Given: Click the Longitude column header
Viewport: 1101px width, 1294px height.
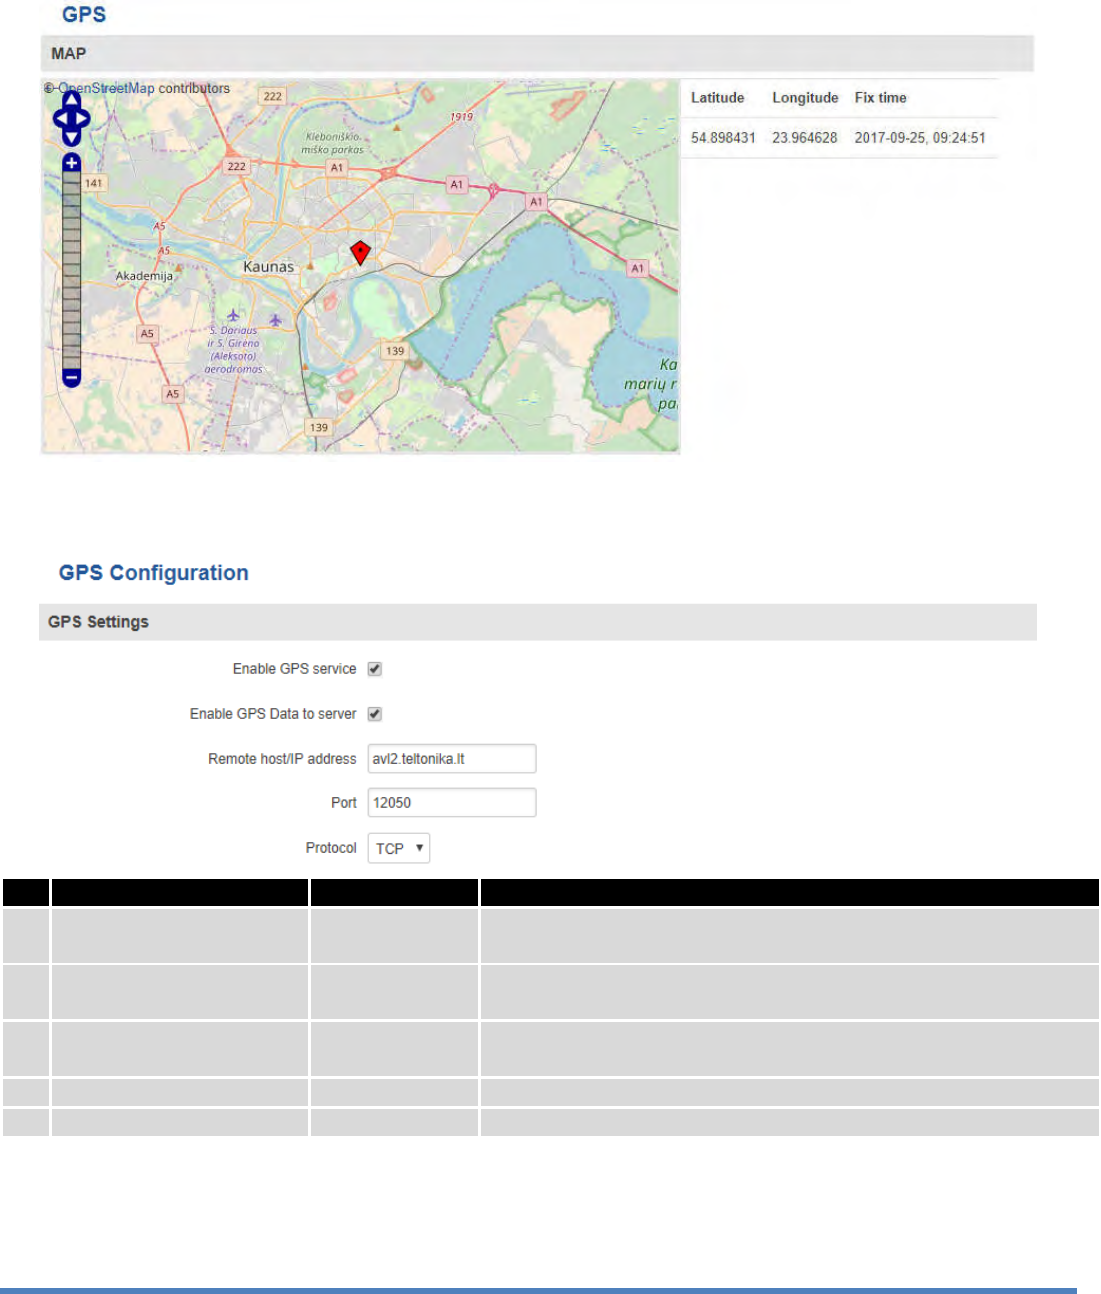Looking at the screenshot, I should (x=805, y=98).
